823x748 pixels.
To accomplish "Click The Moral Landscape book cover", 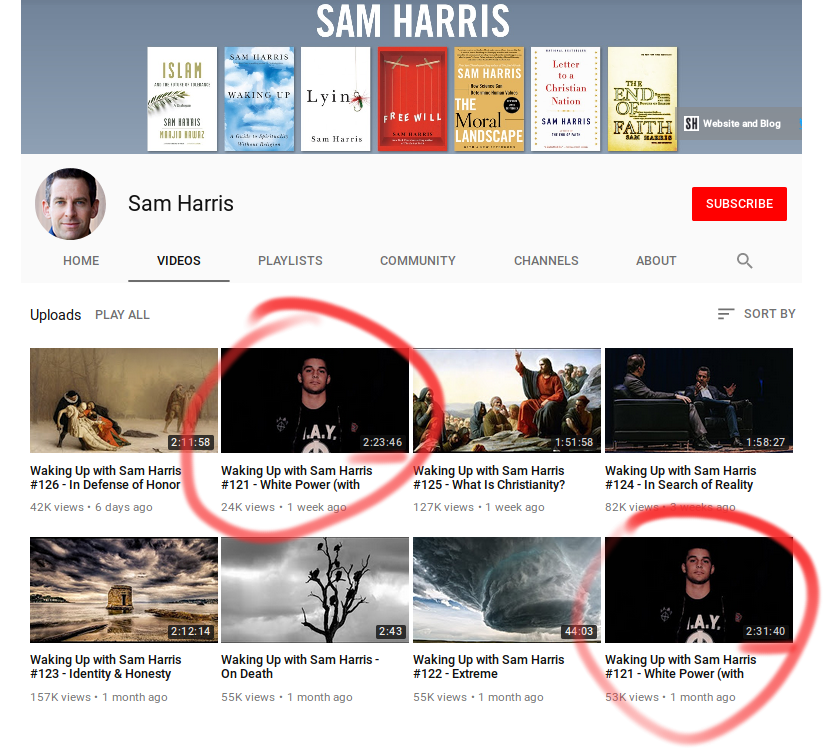I will point(489,99).
